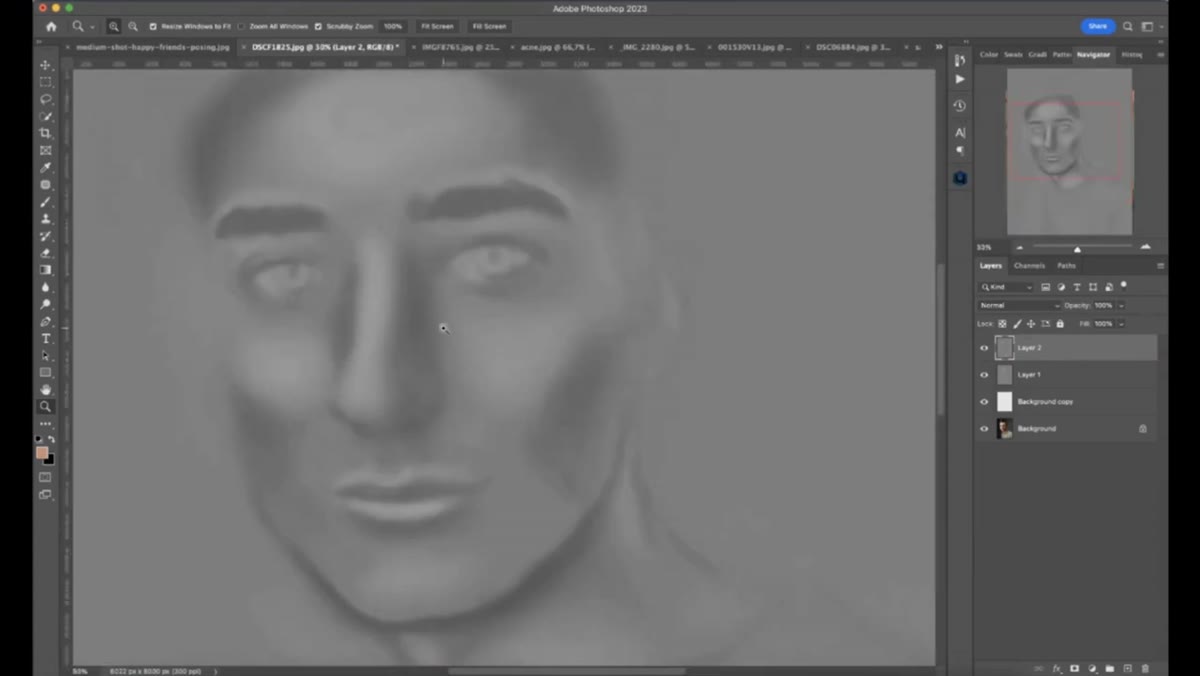
Task: Hide Layer 1 using its eye icon
Action: coord(984,375)
